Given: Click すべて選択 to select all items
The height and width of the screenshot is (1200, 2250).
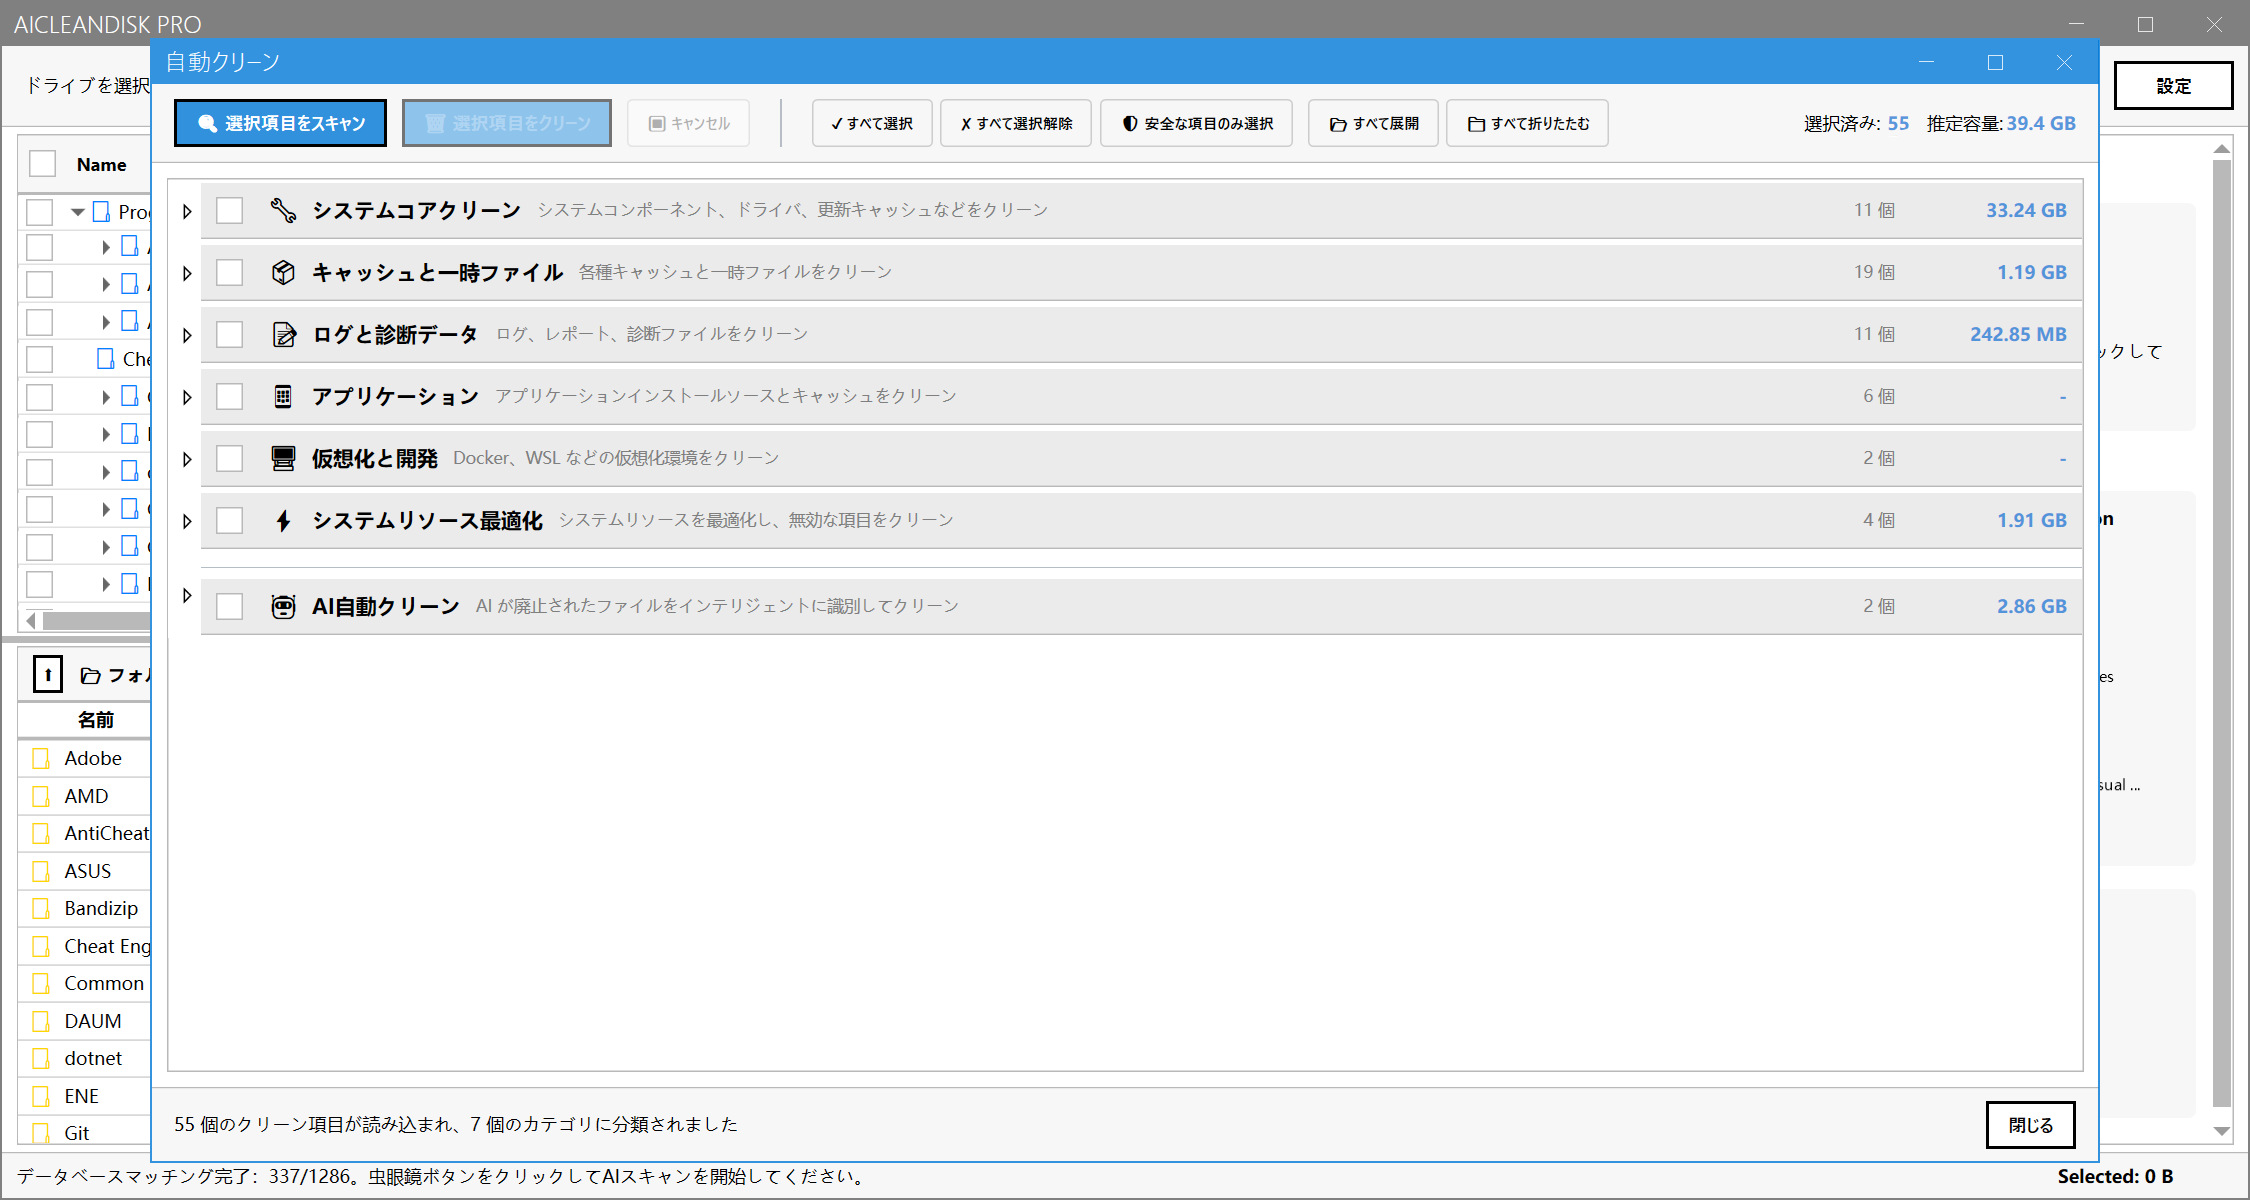Looking at the screenshot, I should [x=871, y=122].
